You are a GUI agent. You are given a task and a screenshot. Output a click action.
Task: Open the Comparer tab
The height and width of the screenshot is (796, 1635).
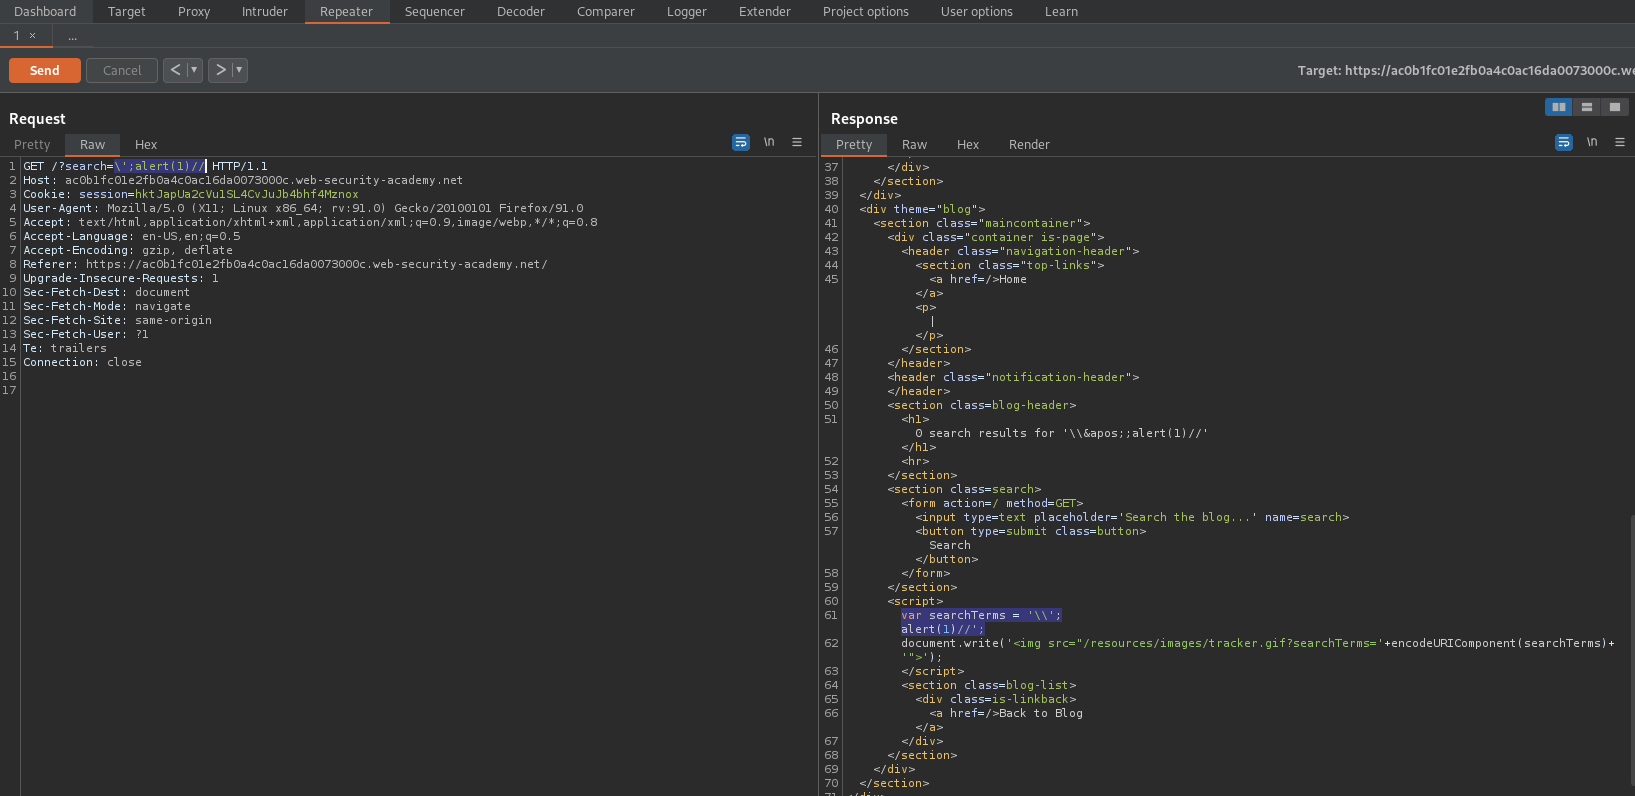click(606, 12)
